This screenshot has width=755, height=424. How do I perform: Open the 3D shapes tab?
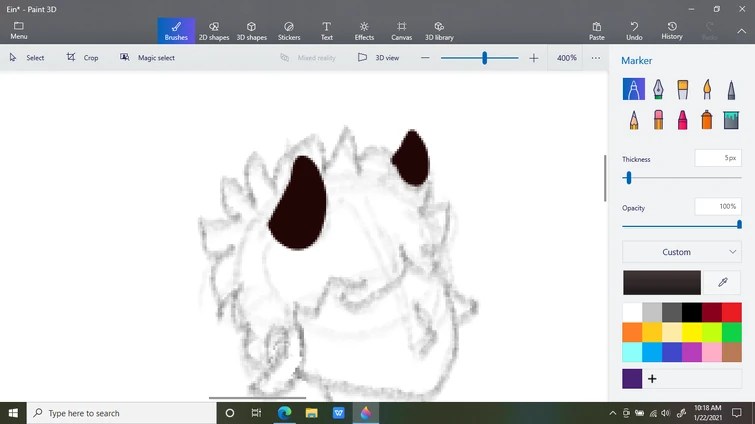pos(251,30)
